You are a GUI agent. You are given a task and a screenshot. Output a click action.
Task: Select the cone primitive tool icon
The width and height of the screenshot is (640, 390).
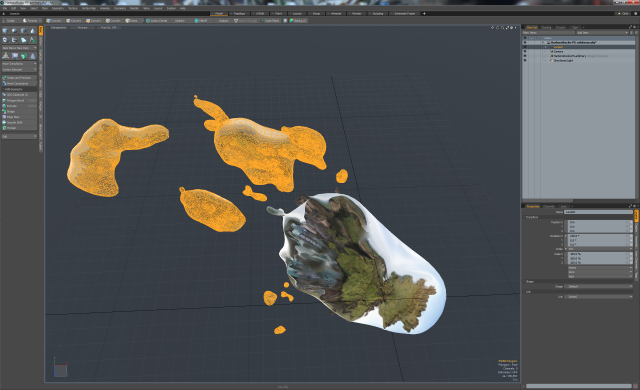tap(33, 31)
